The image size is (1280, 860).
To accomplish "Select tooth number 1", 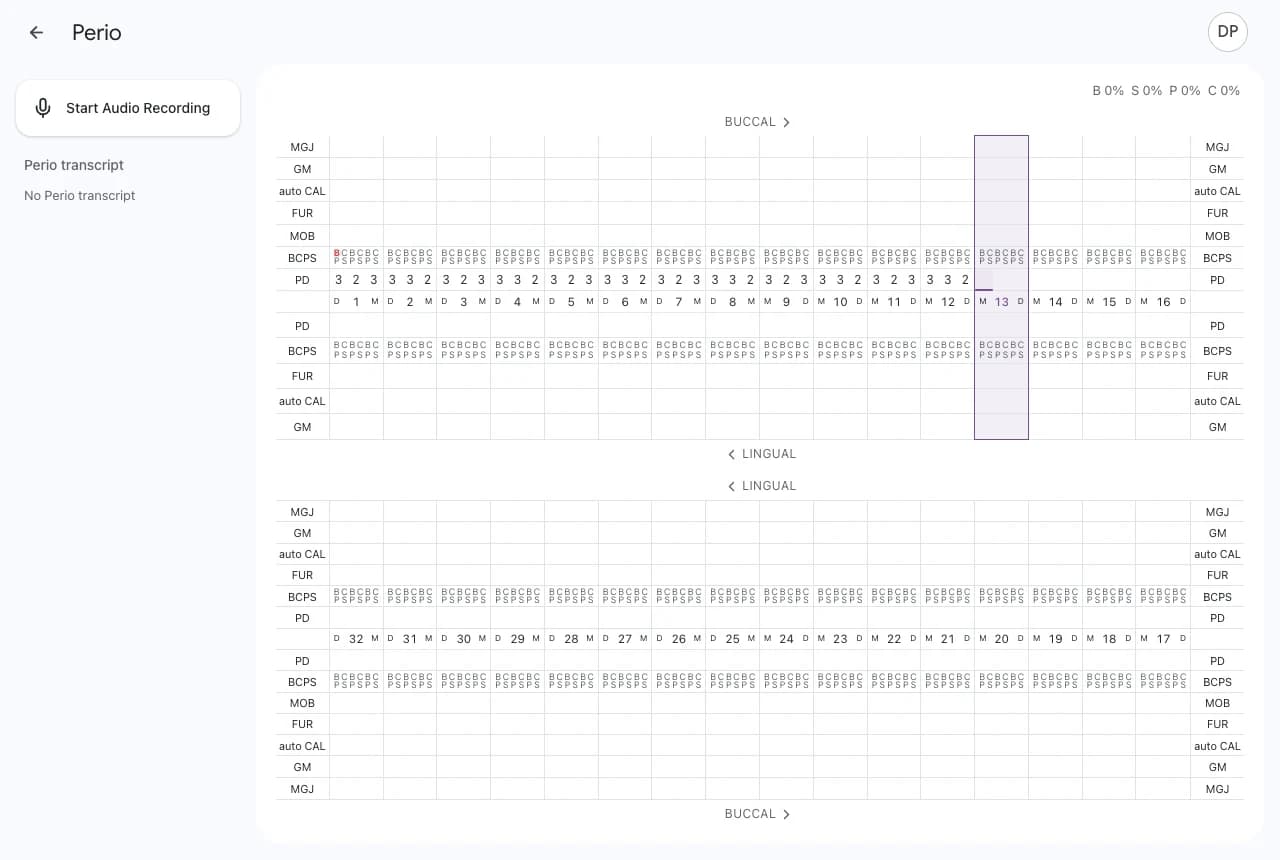I will click(356, 302).
